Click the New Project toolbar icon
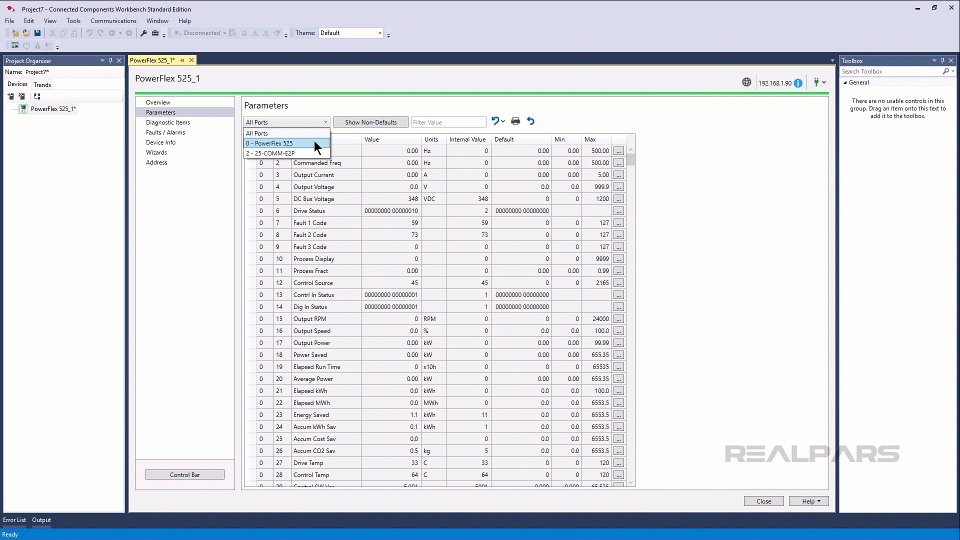Viewport: 960px width, 540px height. coord(15,33)
